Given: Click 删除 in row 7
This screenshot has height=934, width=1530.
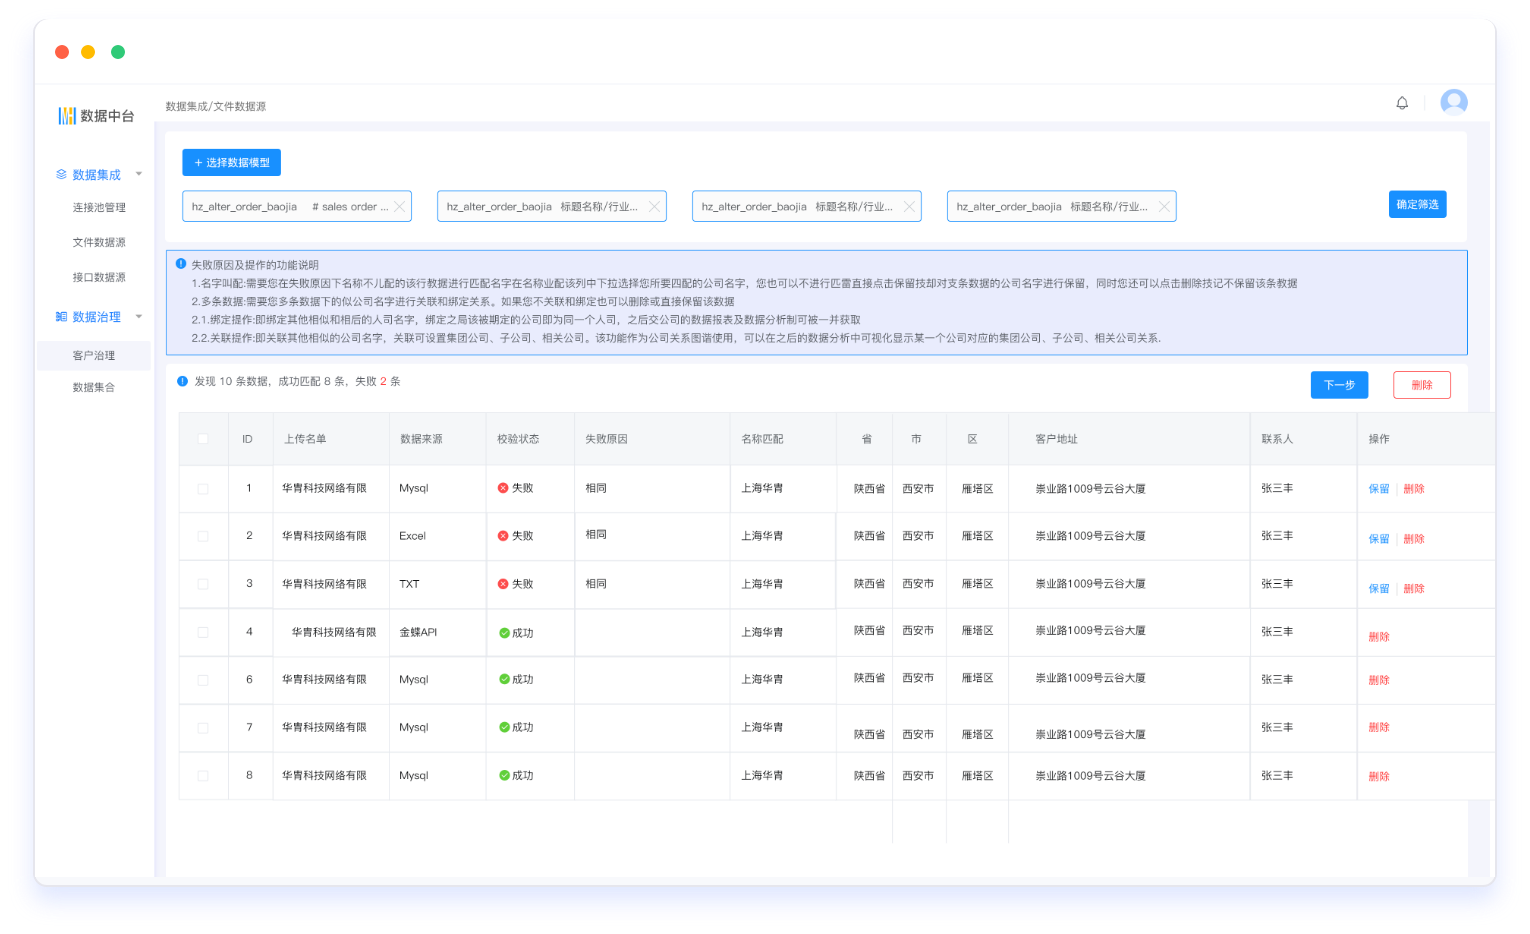Looking at the screenshot, I should coord(1379,727).
